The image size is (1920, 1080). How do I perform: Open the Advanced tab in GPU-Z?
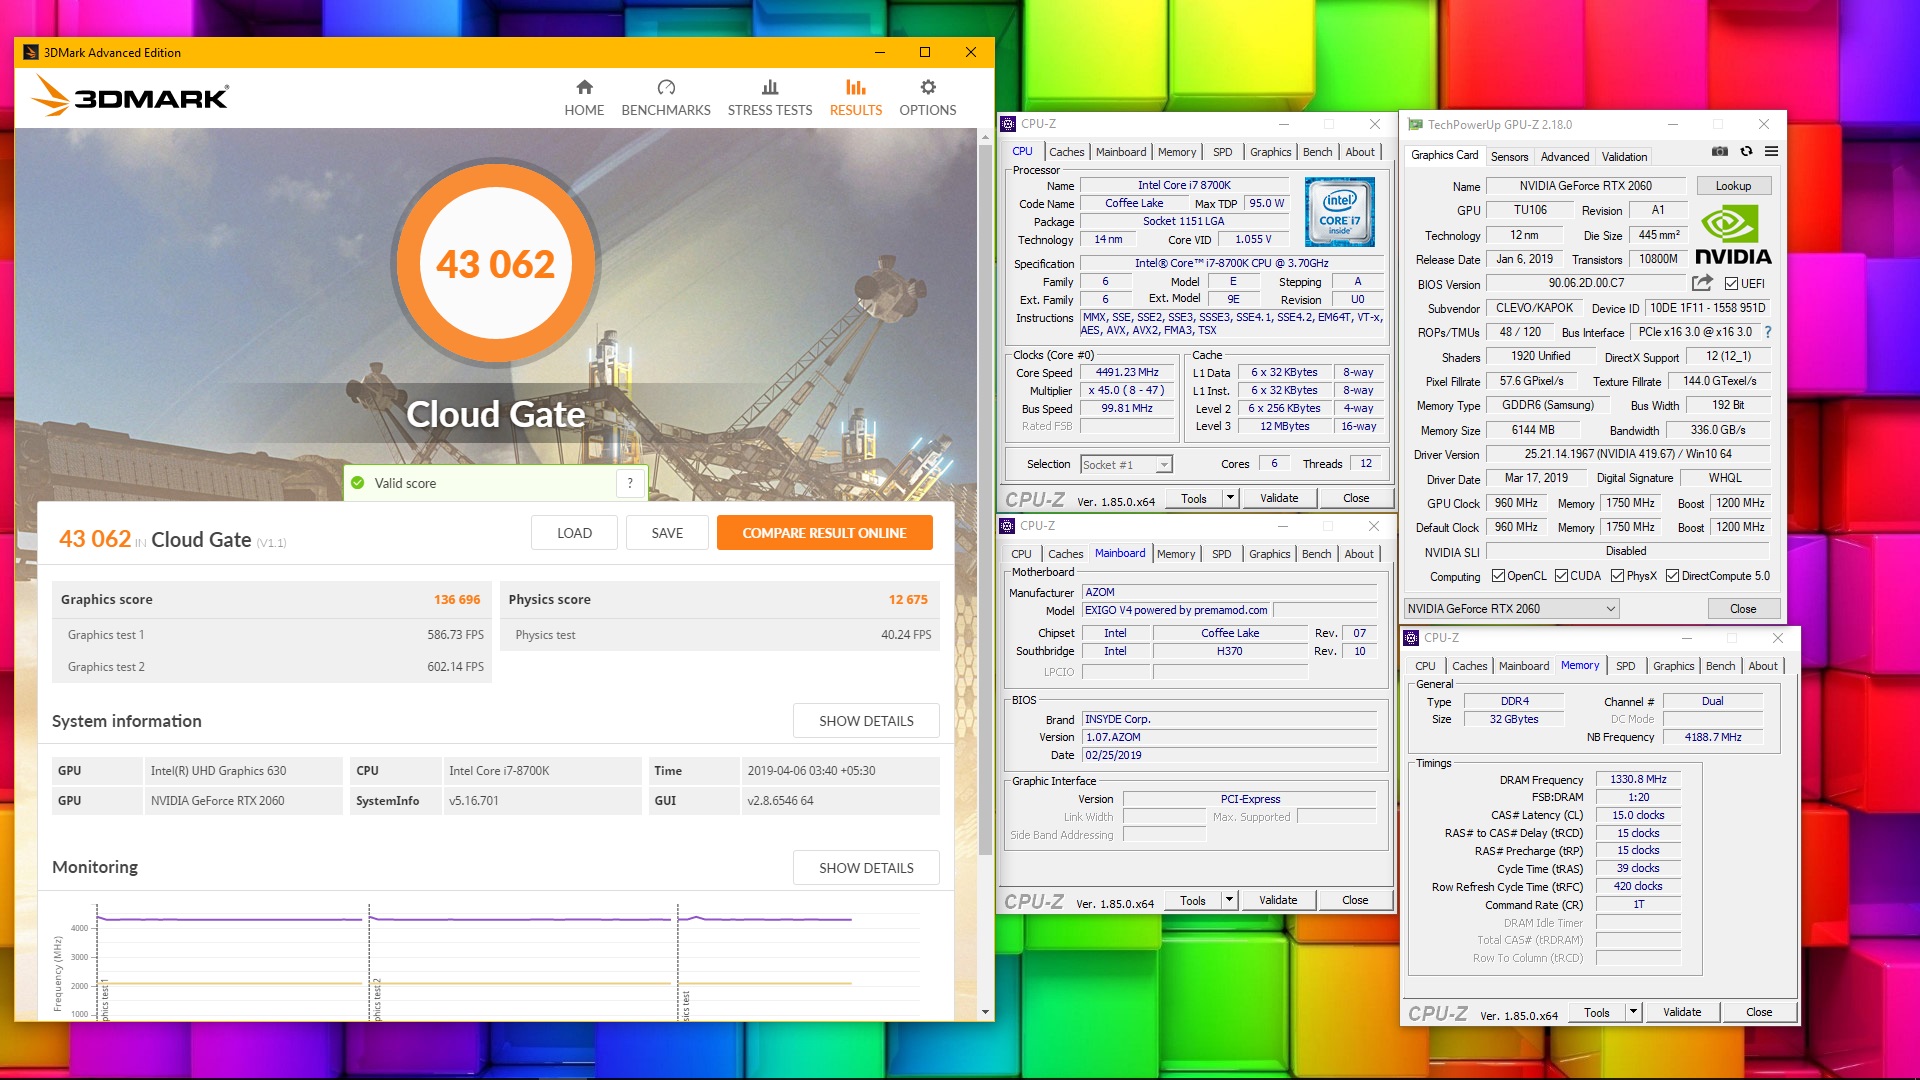[1565, 157]
